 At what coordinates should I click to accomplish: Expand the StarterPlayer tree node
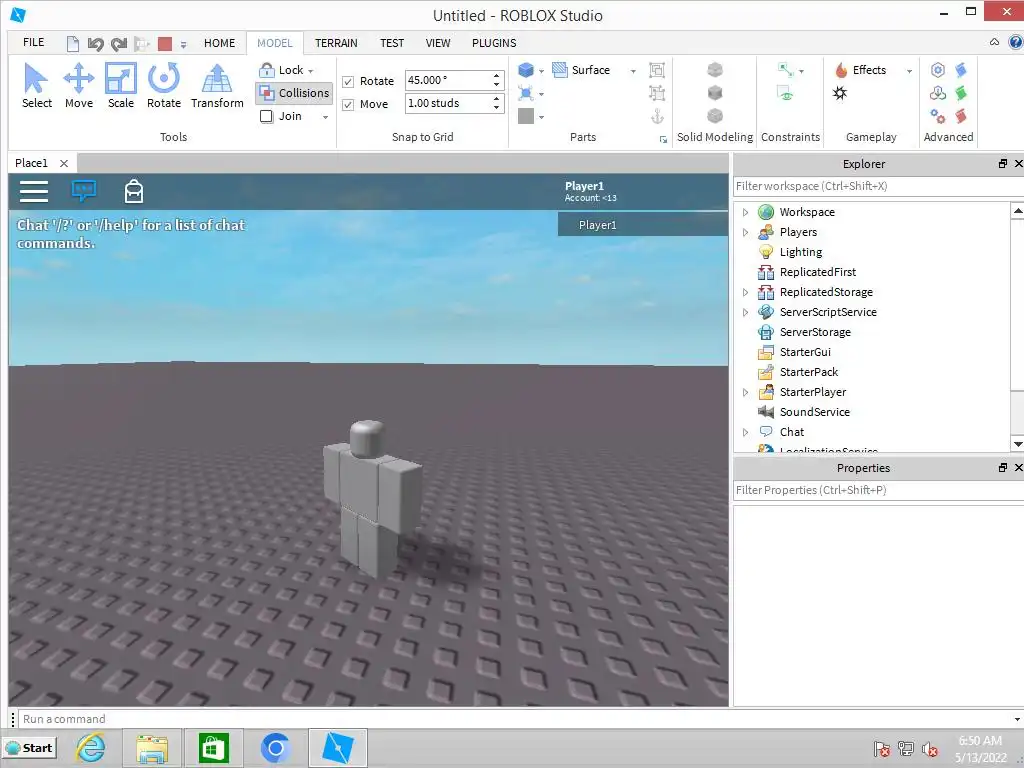click(745, 392)
